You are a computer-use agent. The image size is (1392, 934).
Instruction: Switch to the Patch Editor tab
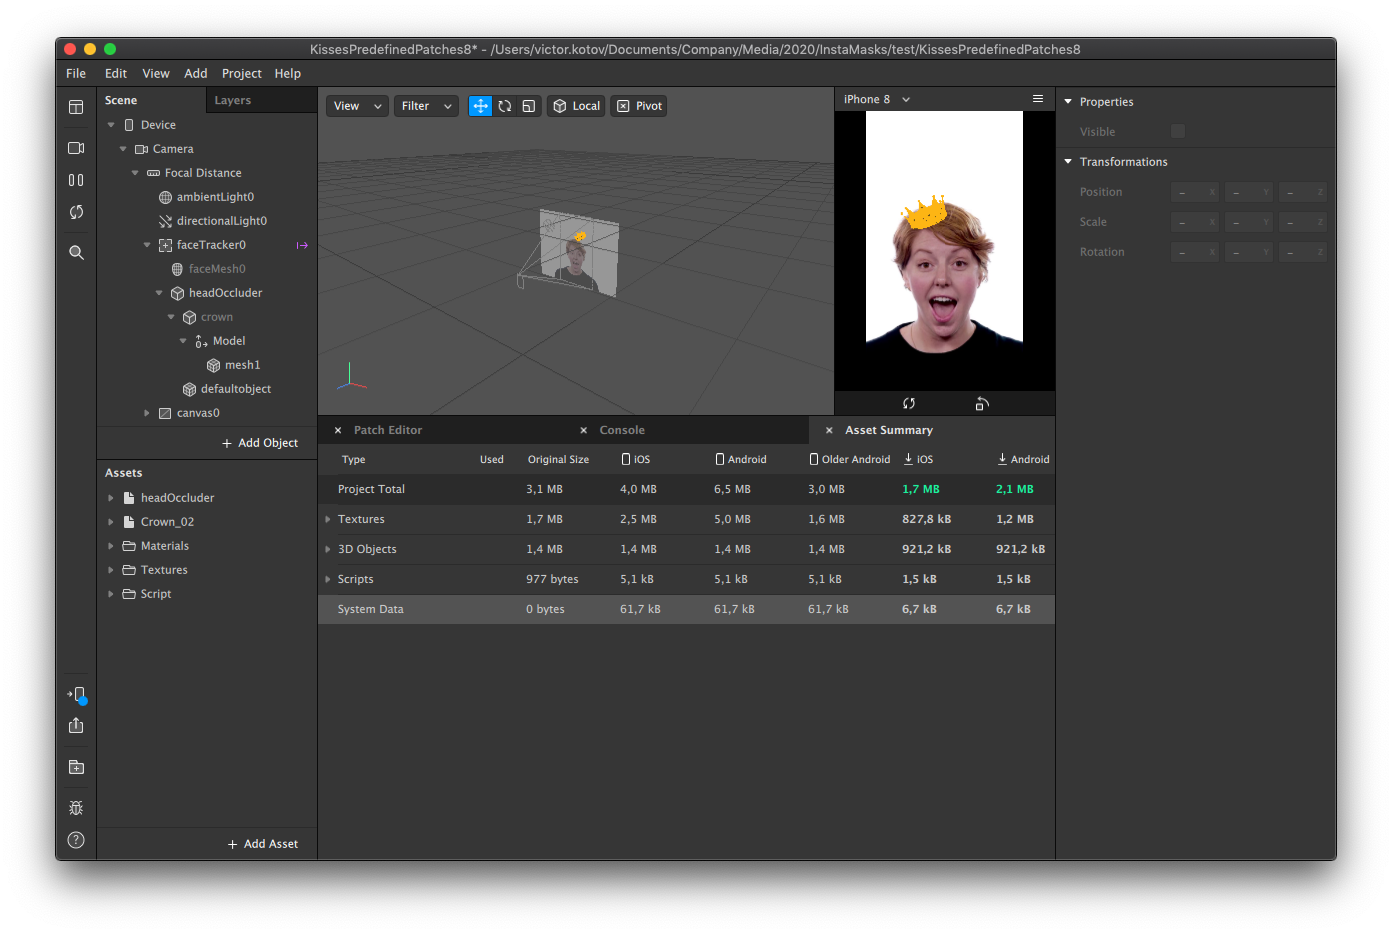point(388,430)
